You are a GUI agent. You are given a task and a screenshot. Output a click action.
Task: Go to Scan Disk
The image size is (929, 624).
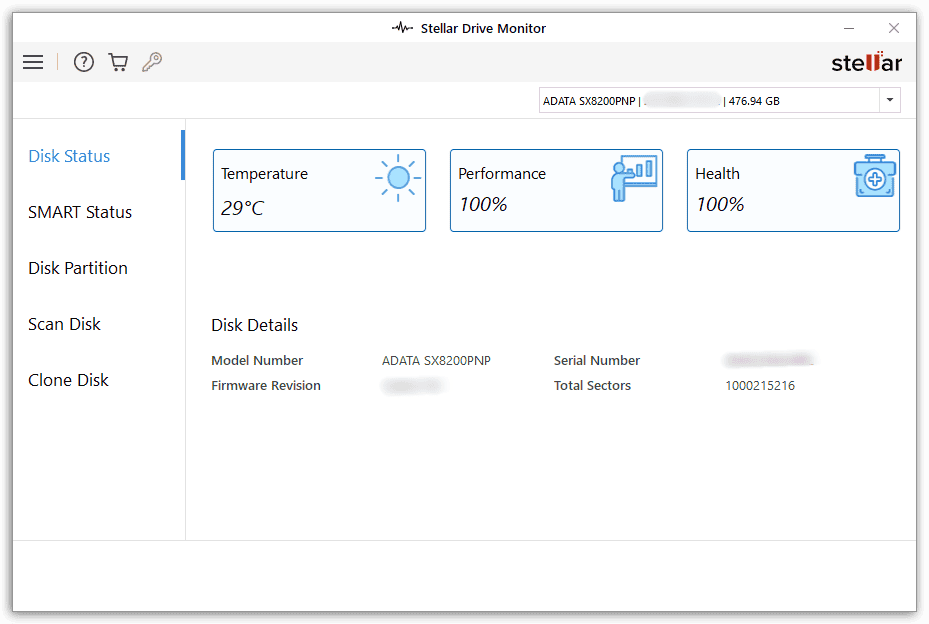click(65, 324)
